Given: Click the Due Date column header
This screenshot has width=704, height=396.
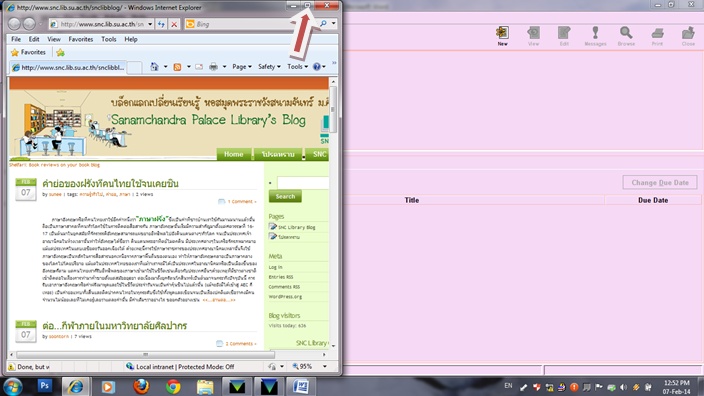Looking at the screenshot, I should coord(653,200).
